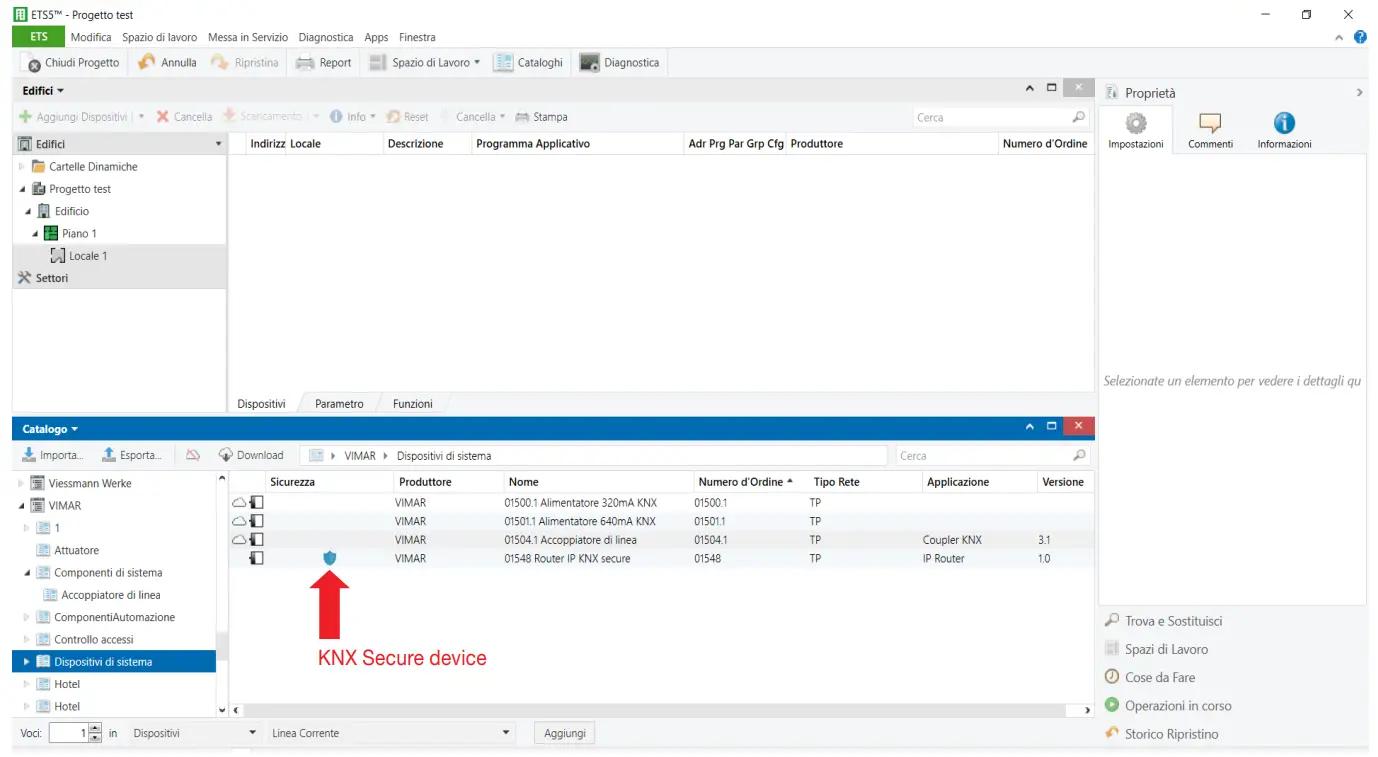
Task: Click the Importa catalog icon
Action: [29, 455]
